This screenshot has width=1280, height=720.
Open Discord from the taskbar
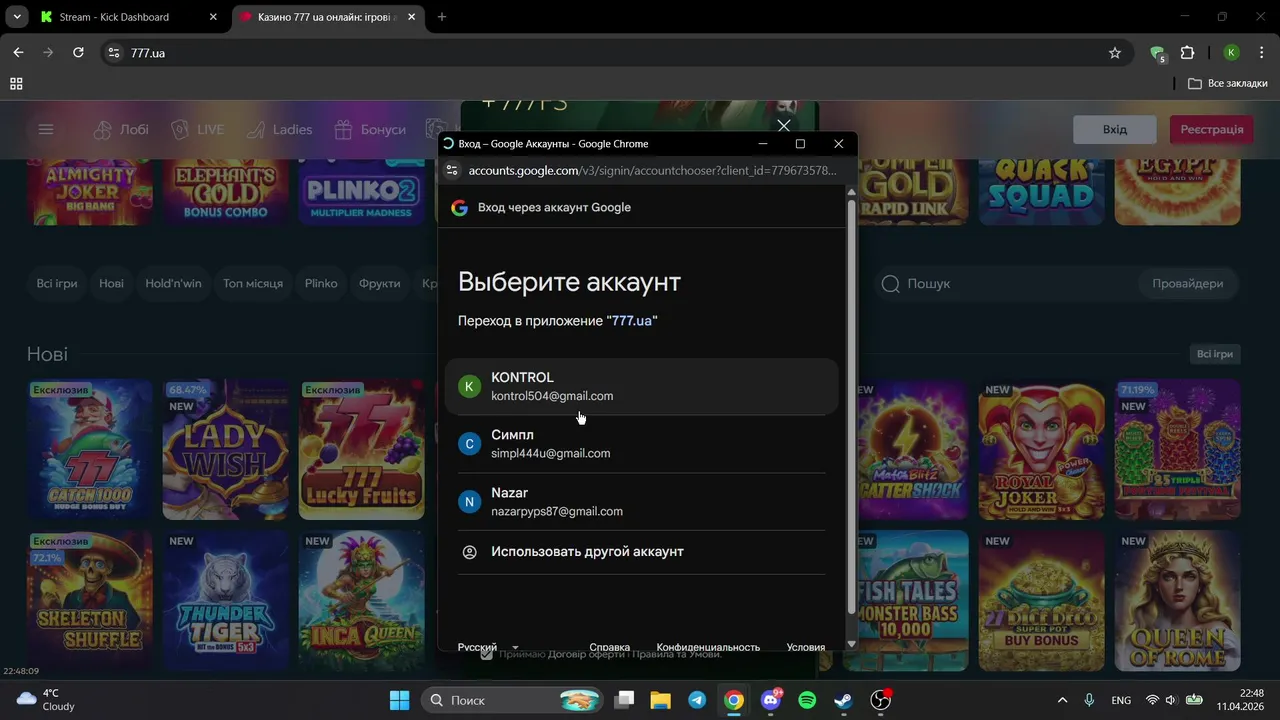pos(770,701)
